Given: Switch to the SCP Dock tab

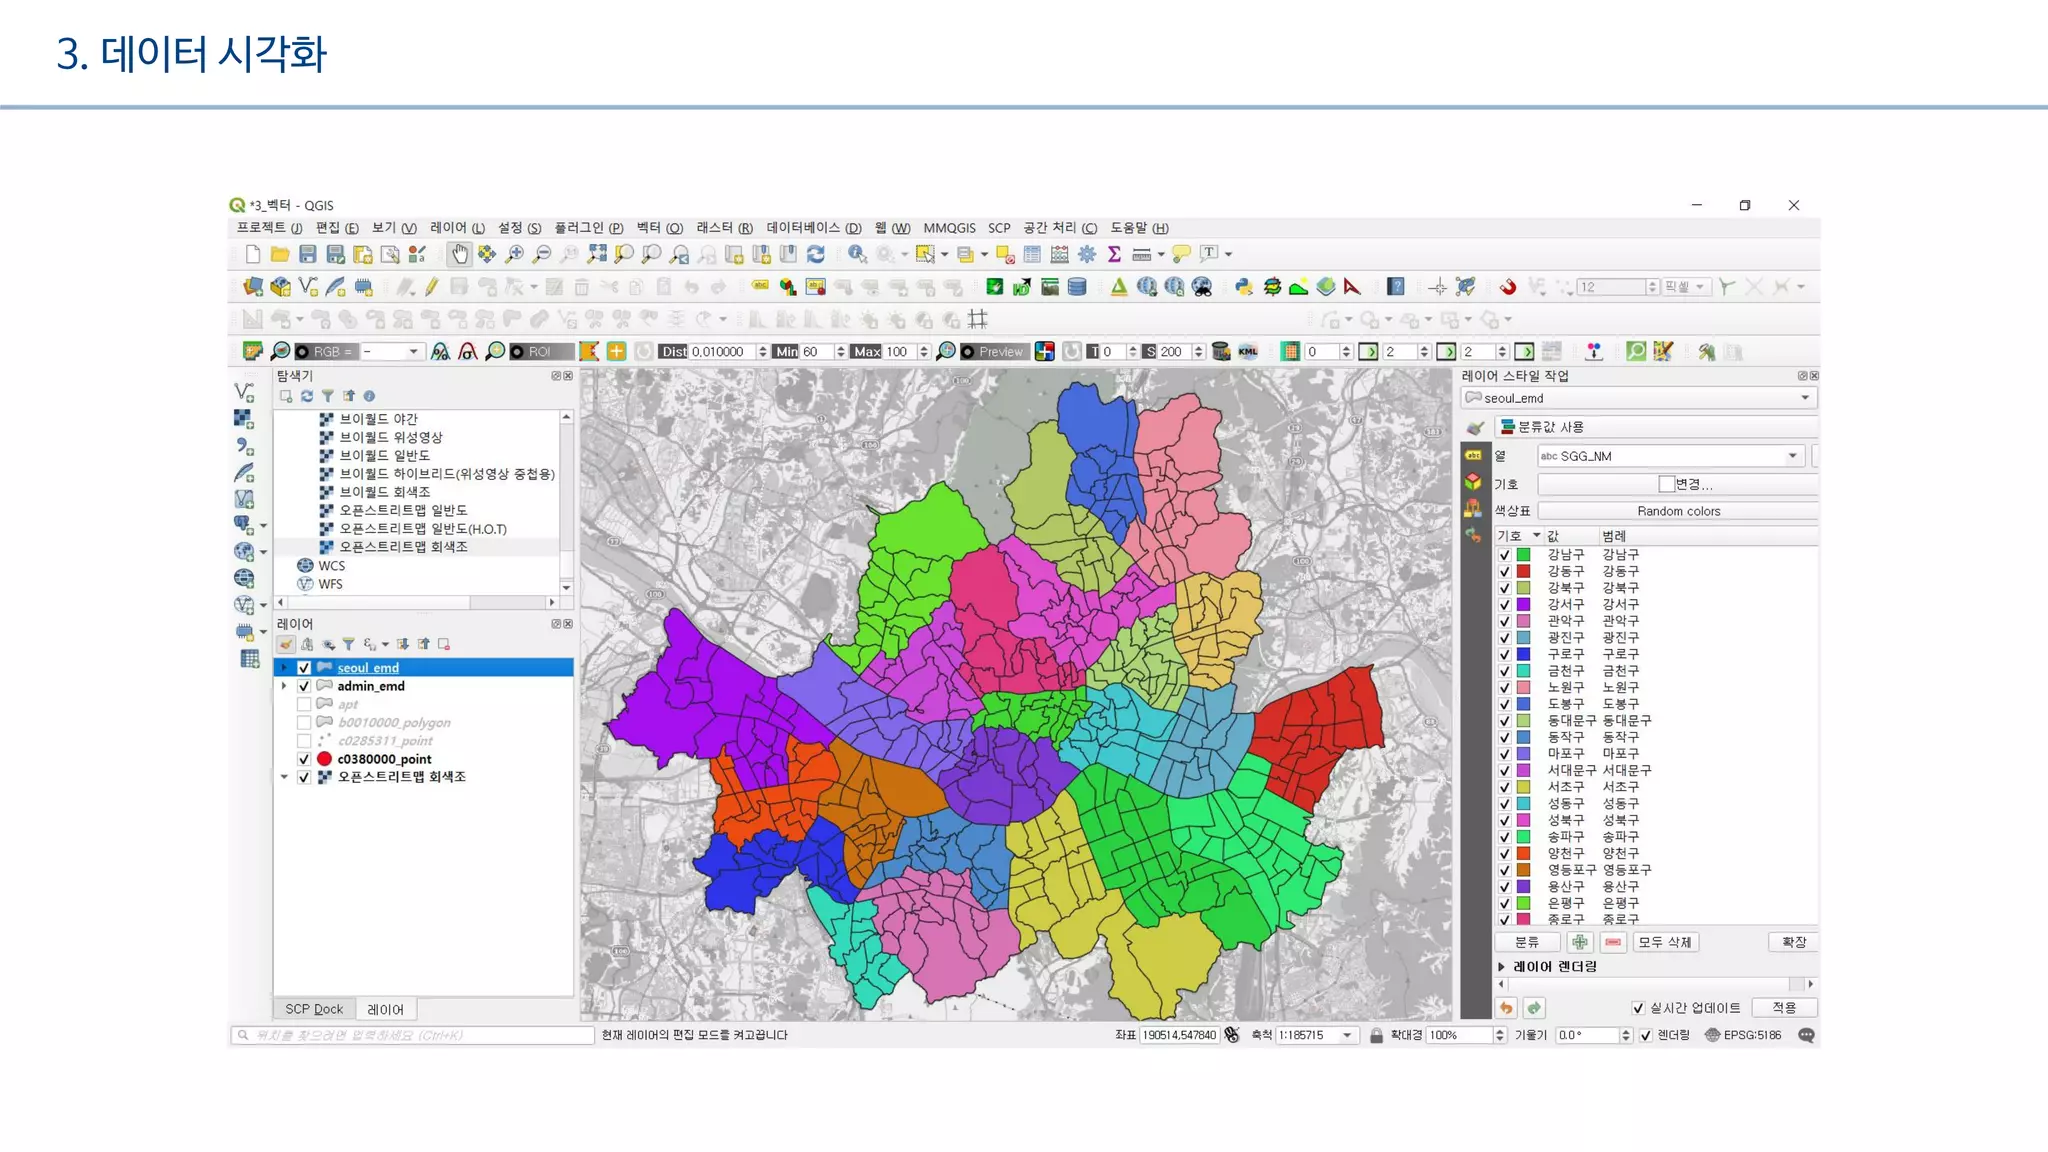Looking at the screenshot, I should point(314,1009).
